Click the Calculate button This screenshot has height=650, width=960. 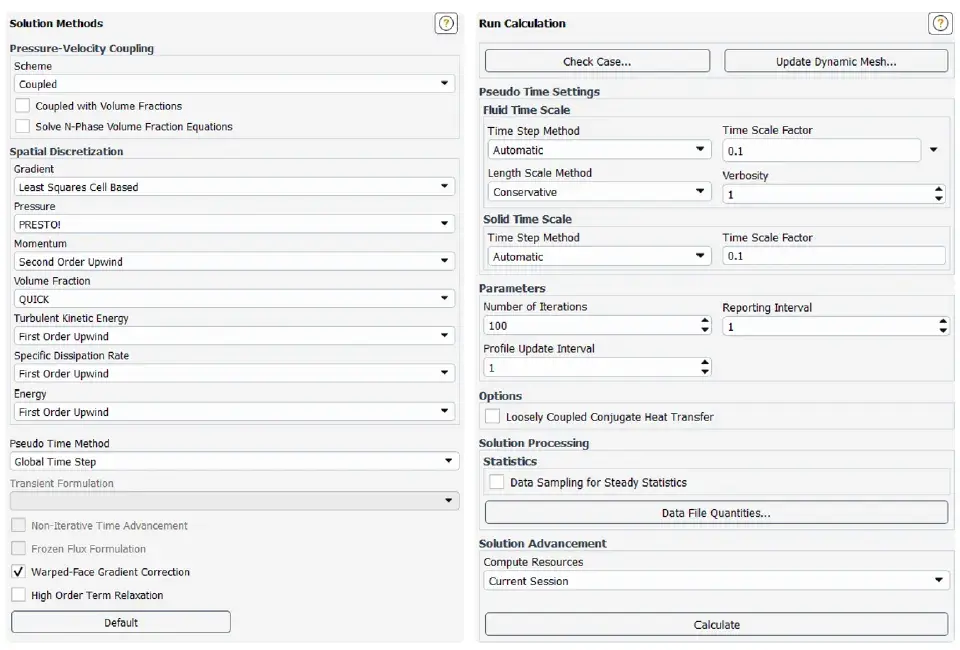coord(716,625)
